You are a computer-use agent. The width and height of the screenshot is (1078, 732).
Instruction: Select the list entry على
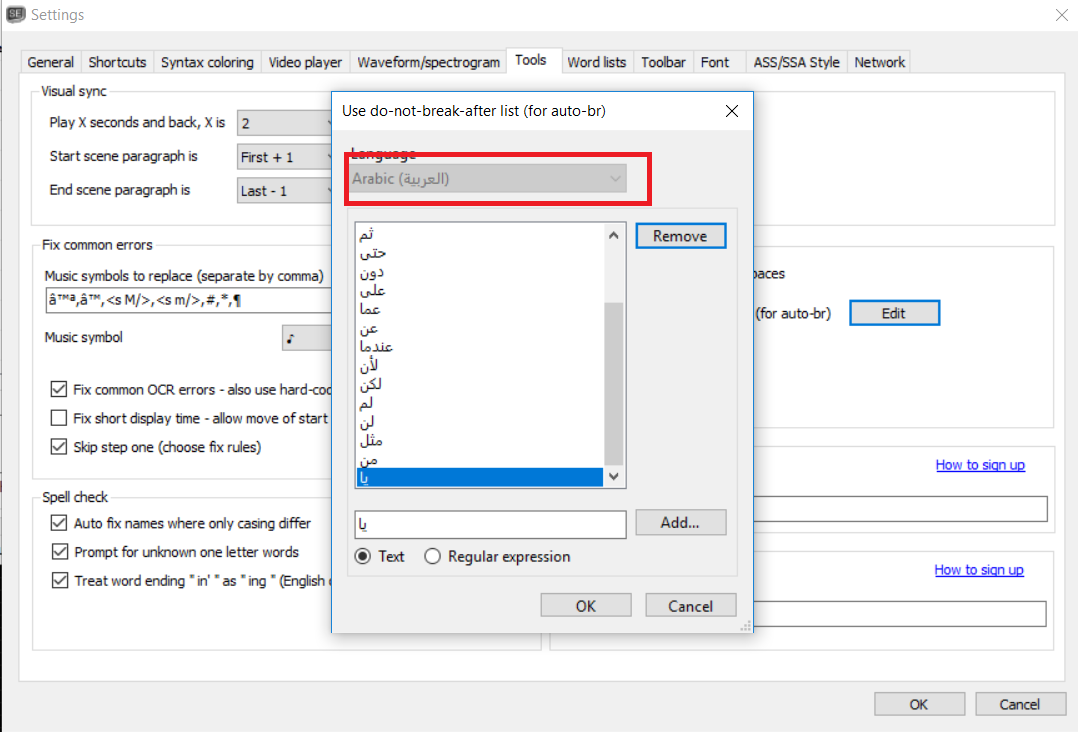click(x=480, y=291)
